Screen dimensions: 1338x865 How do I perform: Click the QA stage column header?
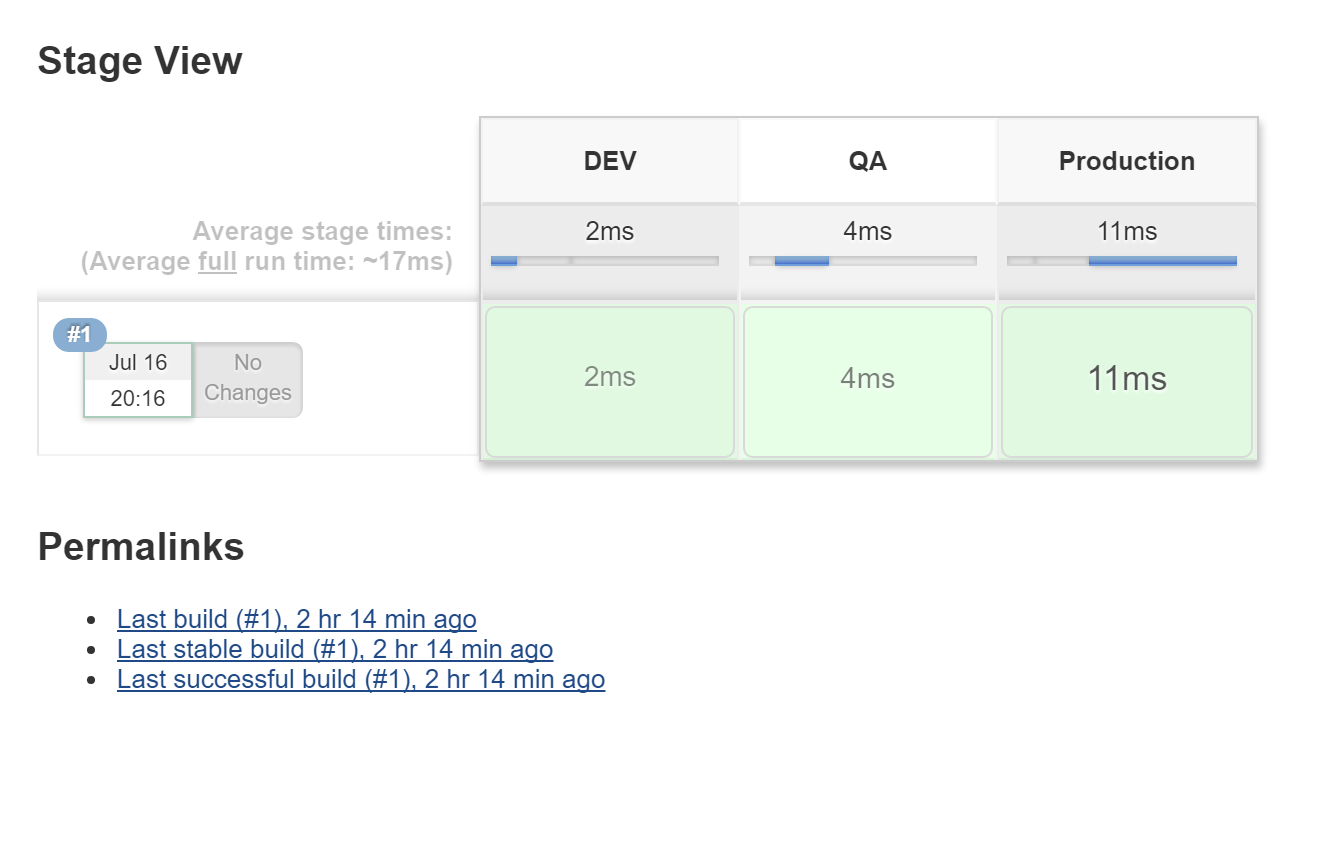click(x=867, y=161)
